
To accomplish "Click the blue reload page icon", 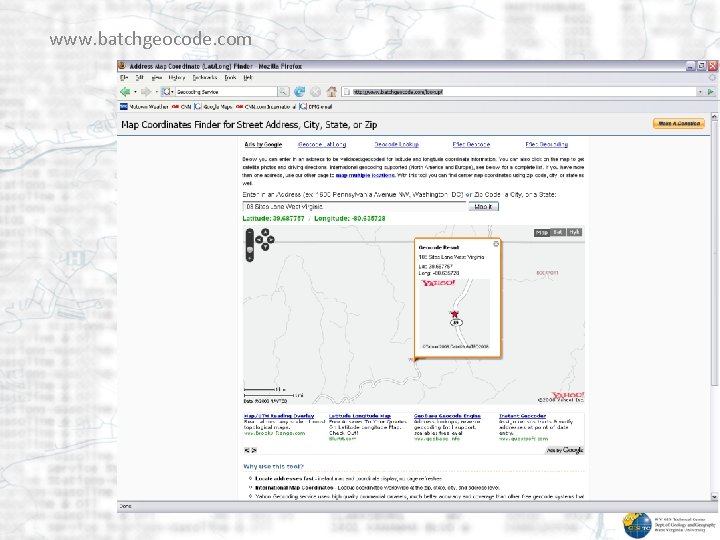I will coord(299,92).
